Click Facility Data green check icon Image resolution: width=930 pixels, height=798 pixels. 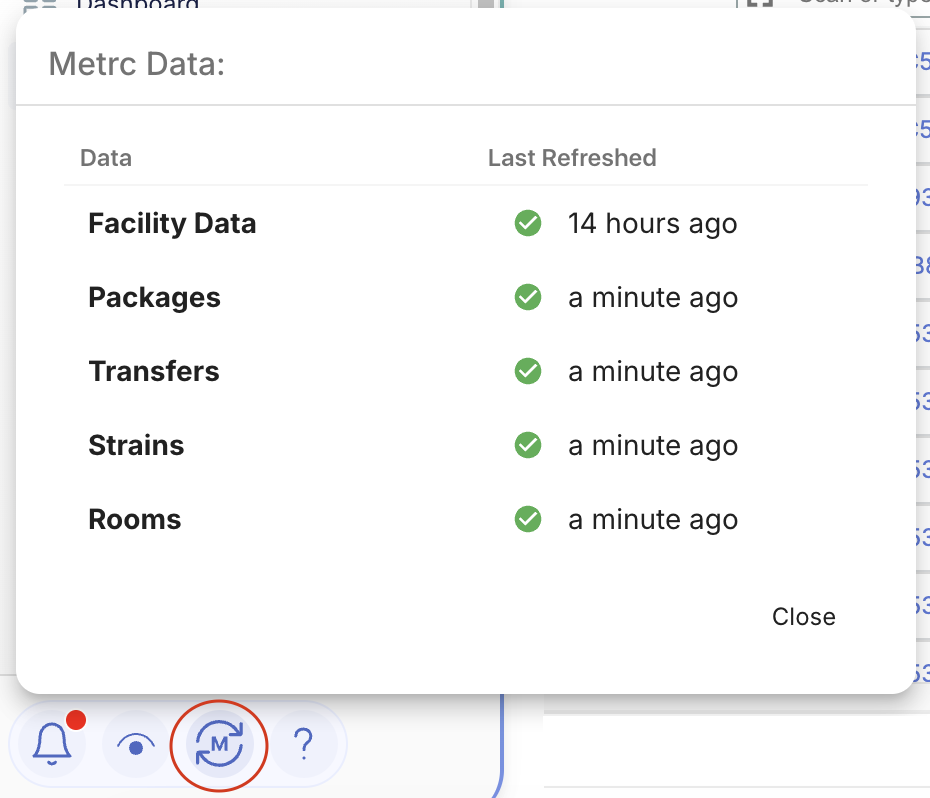[x=528, y=223]
